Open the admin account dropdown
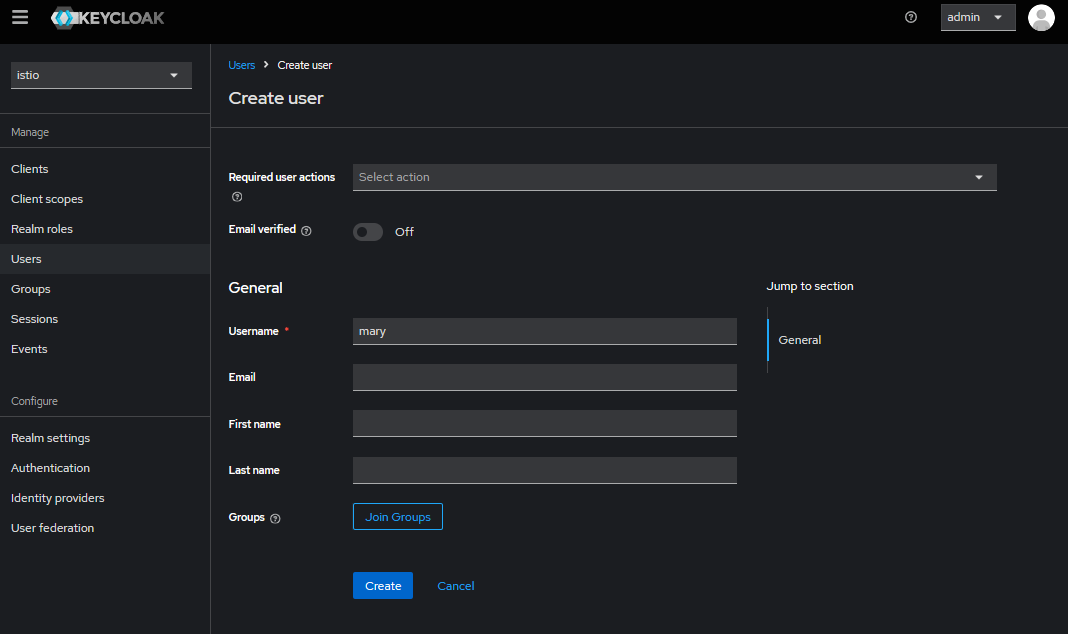The width and height of the screenshot is (1068, 634). (977, 17)
